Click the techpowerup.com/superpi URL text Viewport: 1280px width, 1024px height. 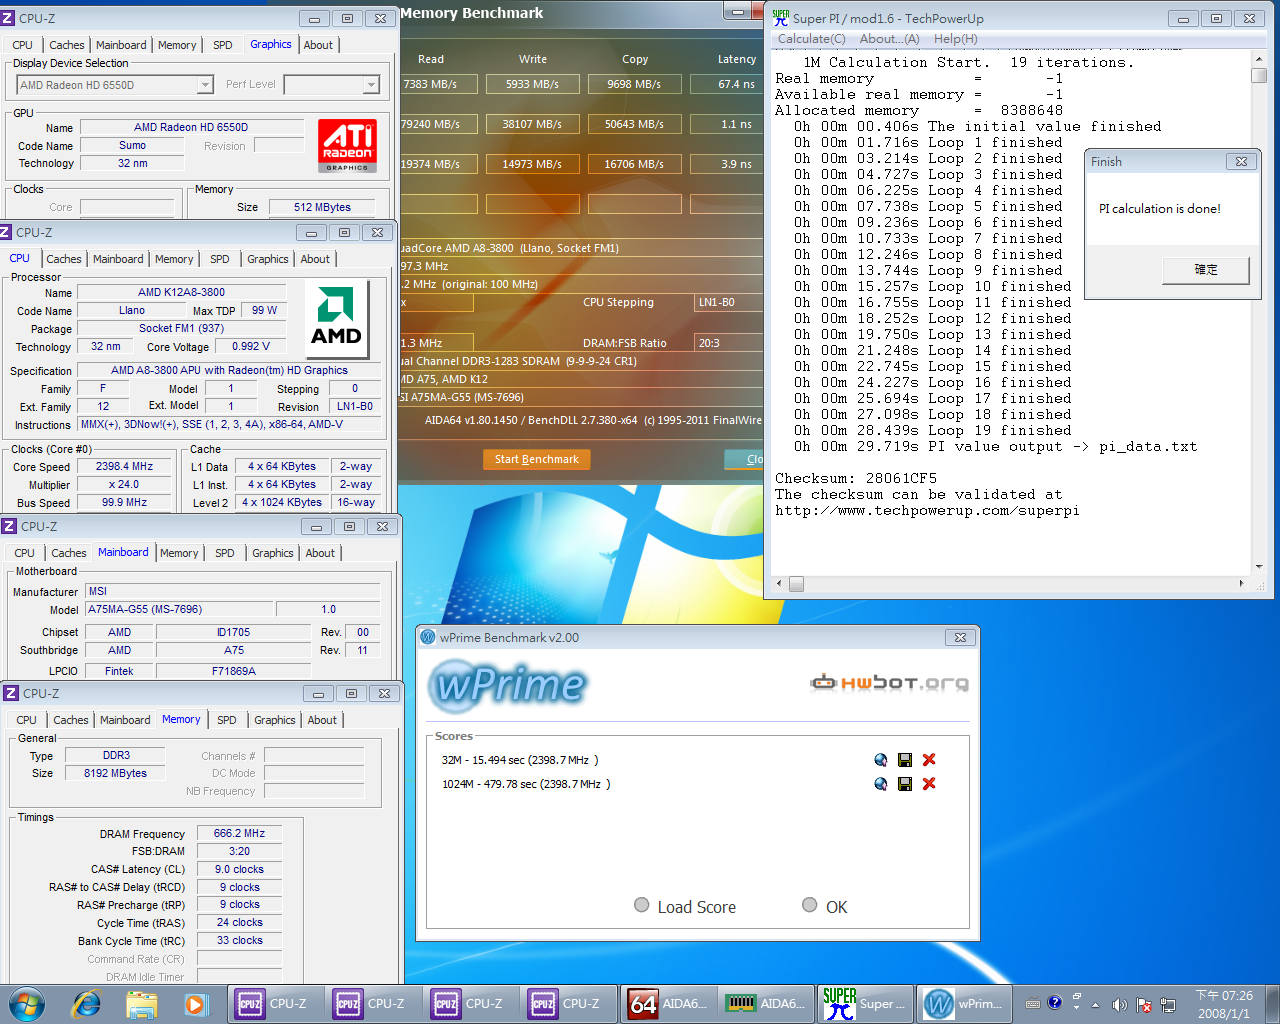point(927,511)
